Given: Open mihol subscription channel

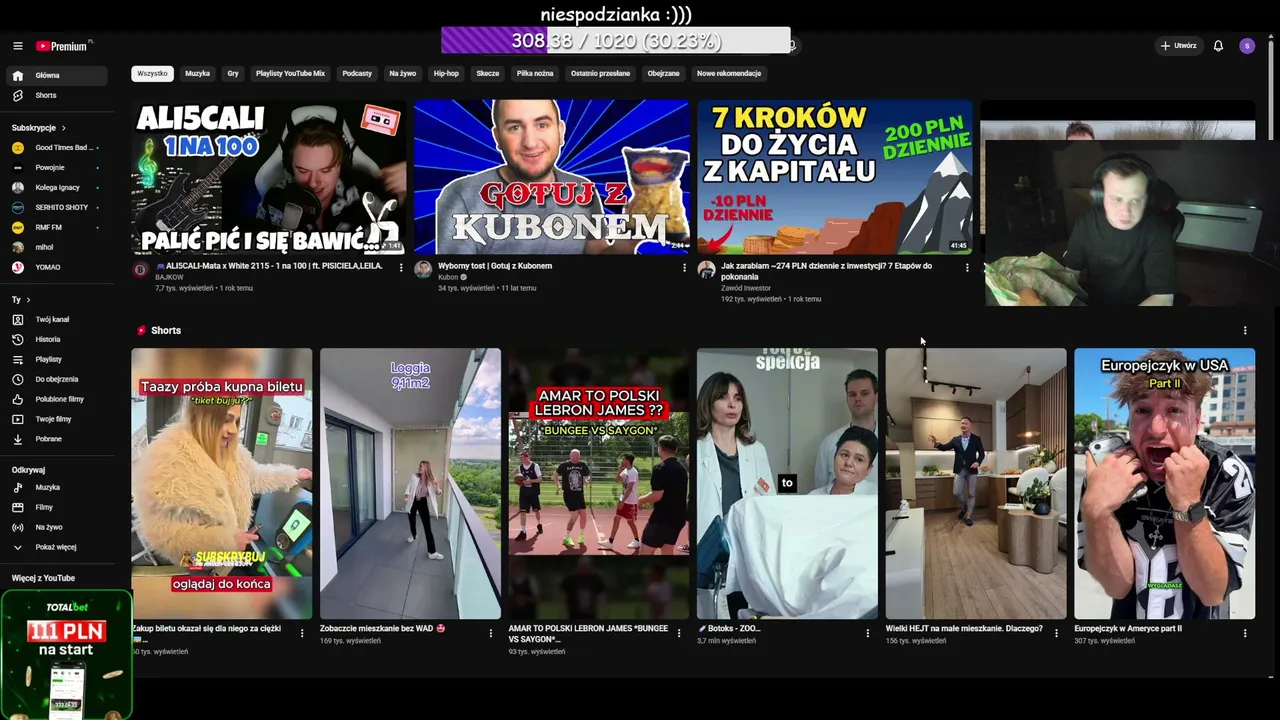Looking at the screenshot, I should [56, 247].
